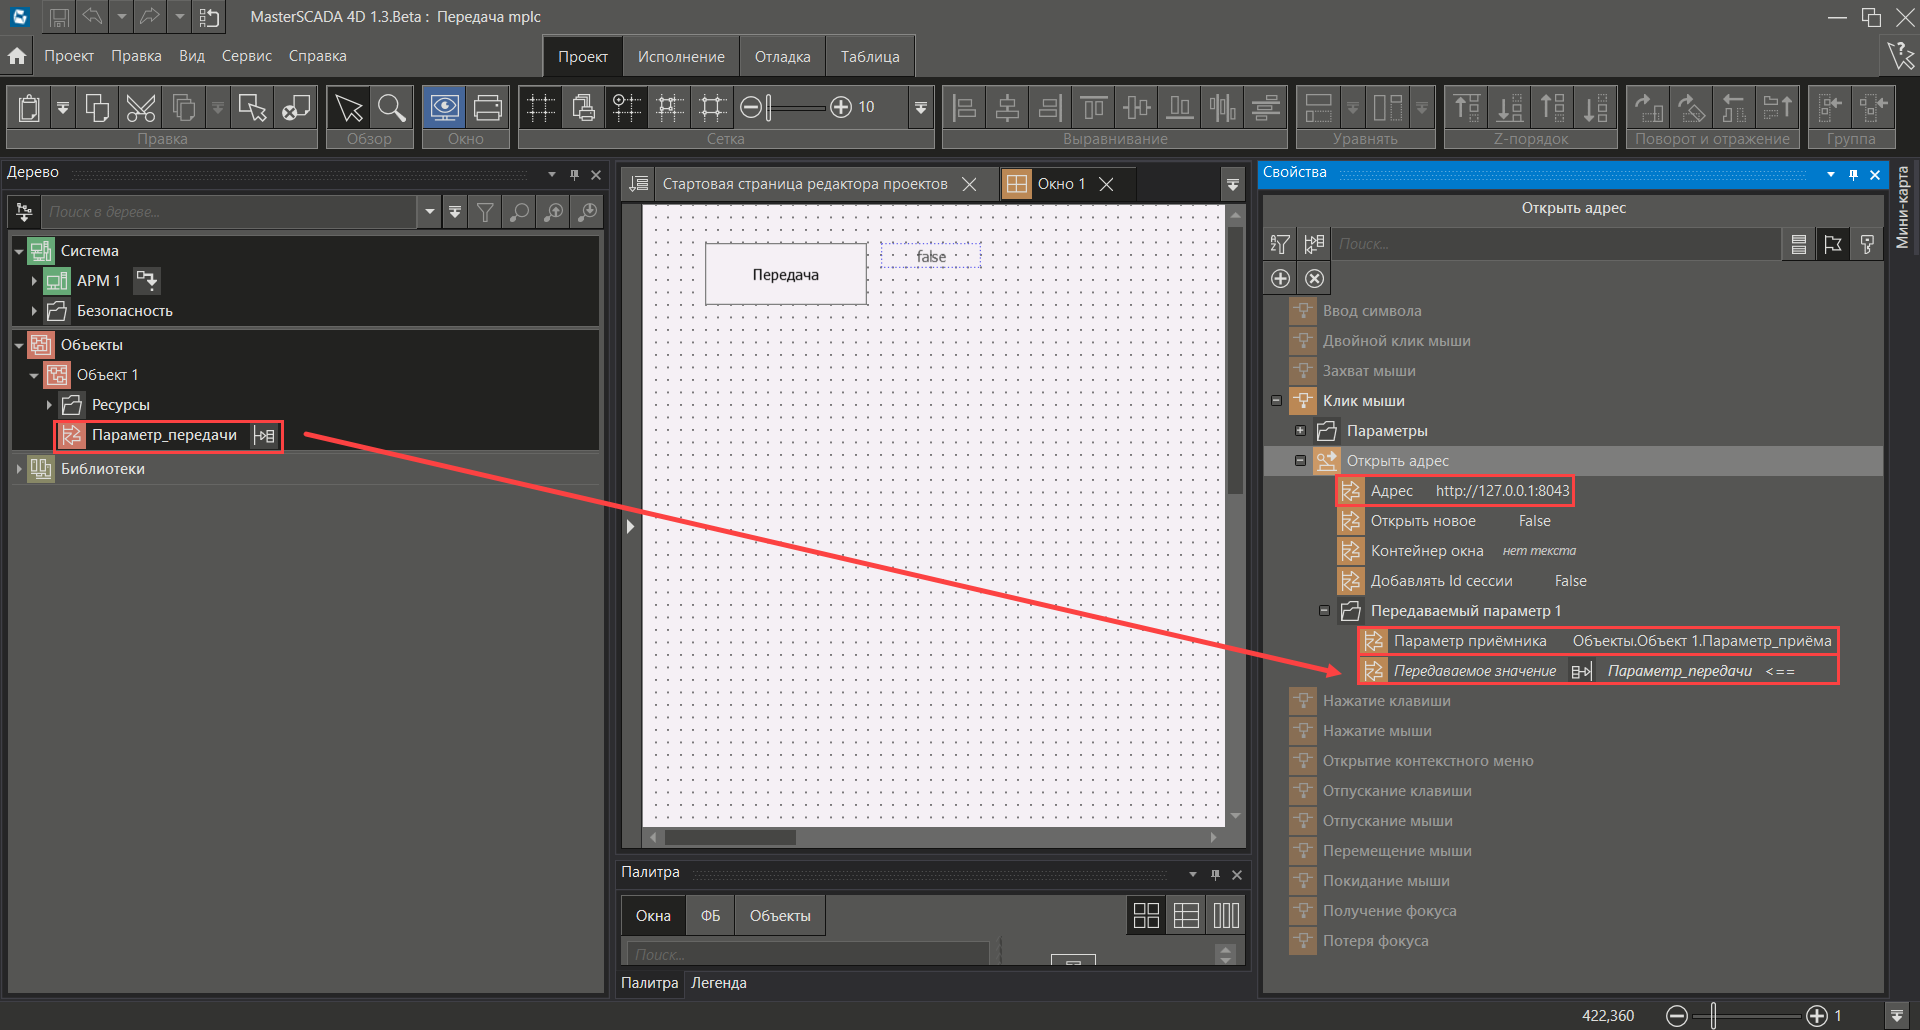Toggle the grid display button

(x=541, y=108)
